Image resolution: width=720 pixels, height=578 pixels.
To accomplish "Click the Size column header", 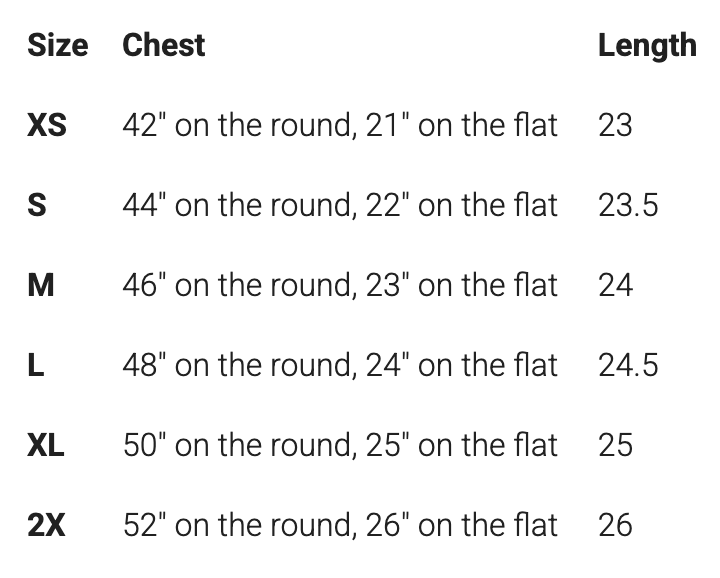I will [x=57, y=45].
